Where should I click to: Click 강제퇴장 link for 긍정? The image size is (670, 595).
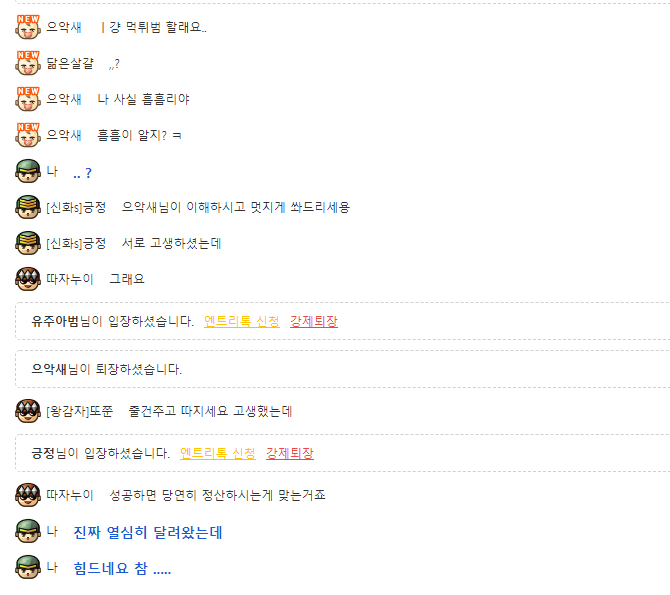coord(290,453)
